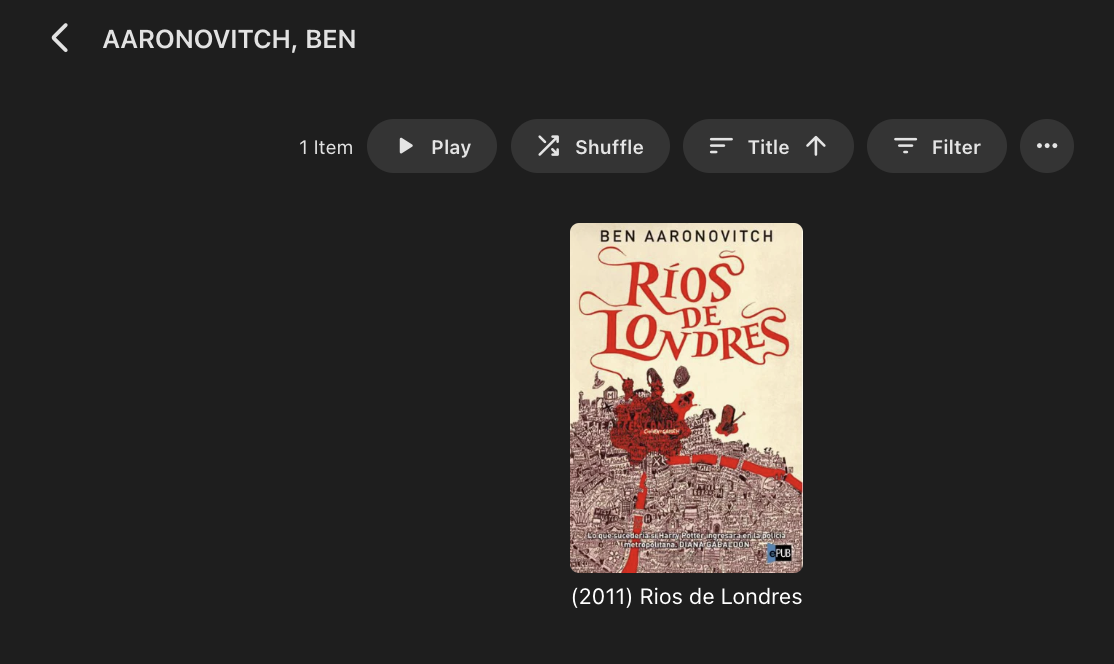Viewport: 1114px width, 664px height.
Task: Click the ePub badge on the cover
Action: [x=780, y=552]
